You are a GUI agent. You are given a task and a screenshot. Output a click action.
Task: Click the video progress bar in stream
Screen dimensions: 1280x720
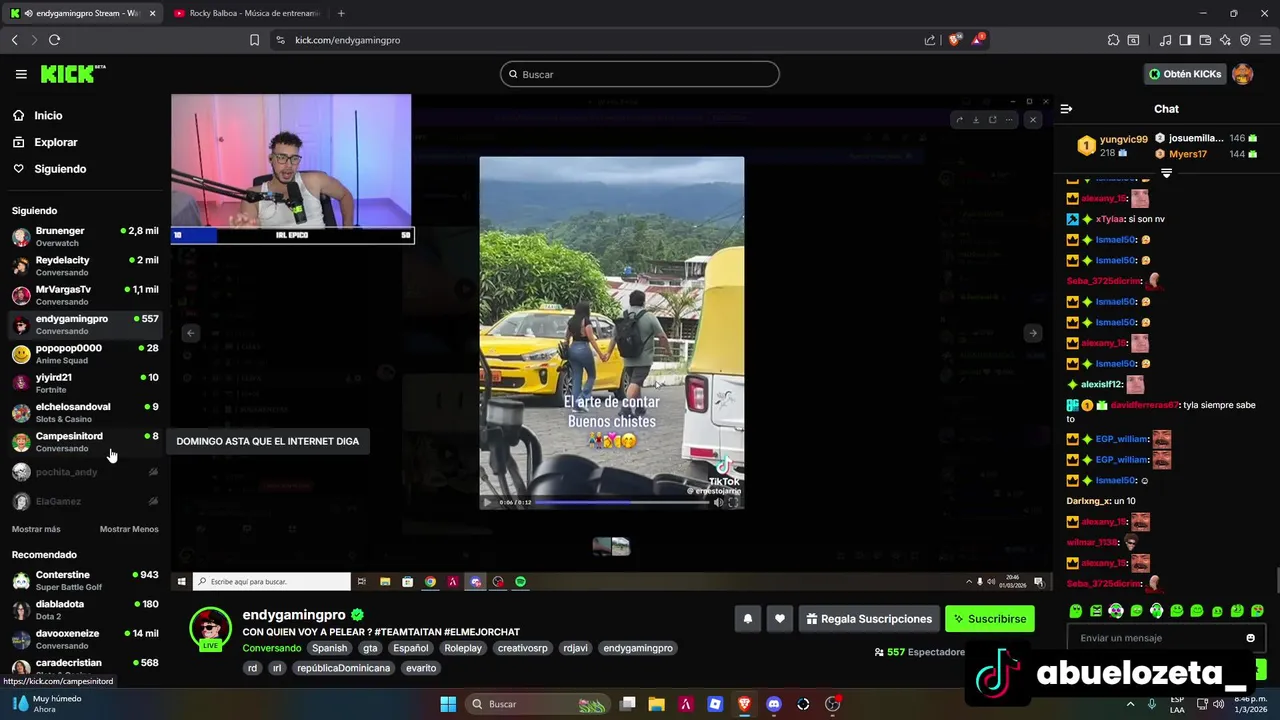tap(622, 502)
